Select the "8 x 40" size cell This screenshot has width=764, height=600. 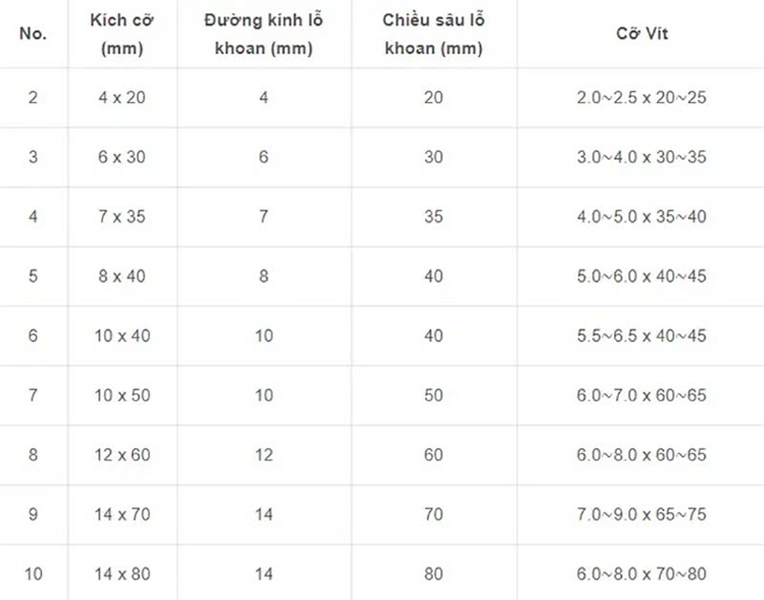pyautogui.click(x=122, y=276)
